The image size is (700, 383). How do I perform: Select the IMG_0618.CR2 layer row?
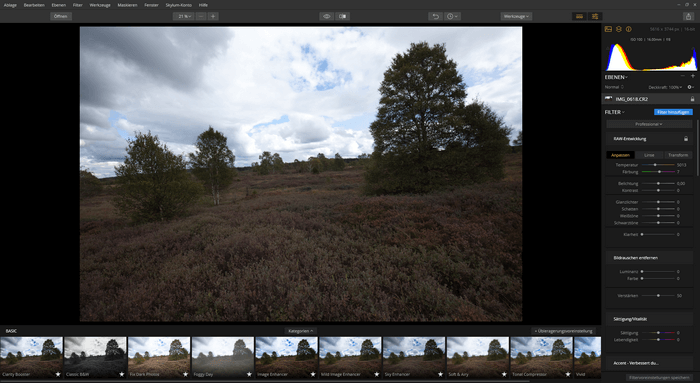point(650,99)
